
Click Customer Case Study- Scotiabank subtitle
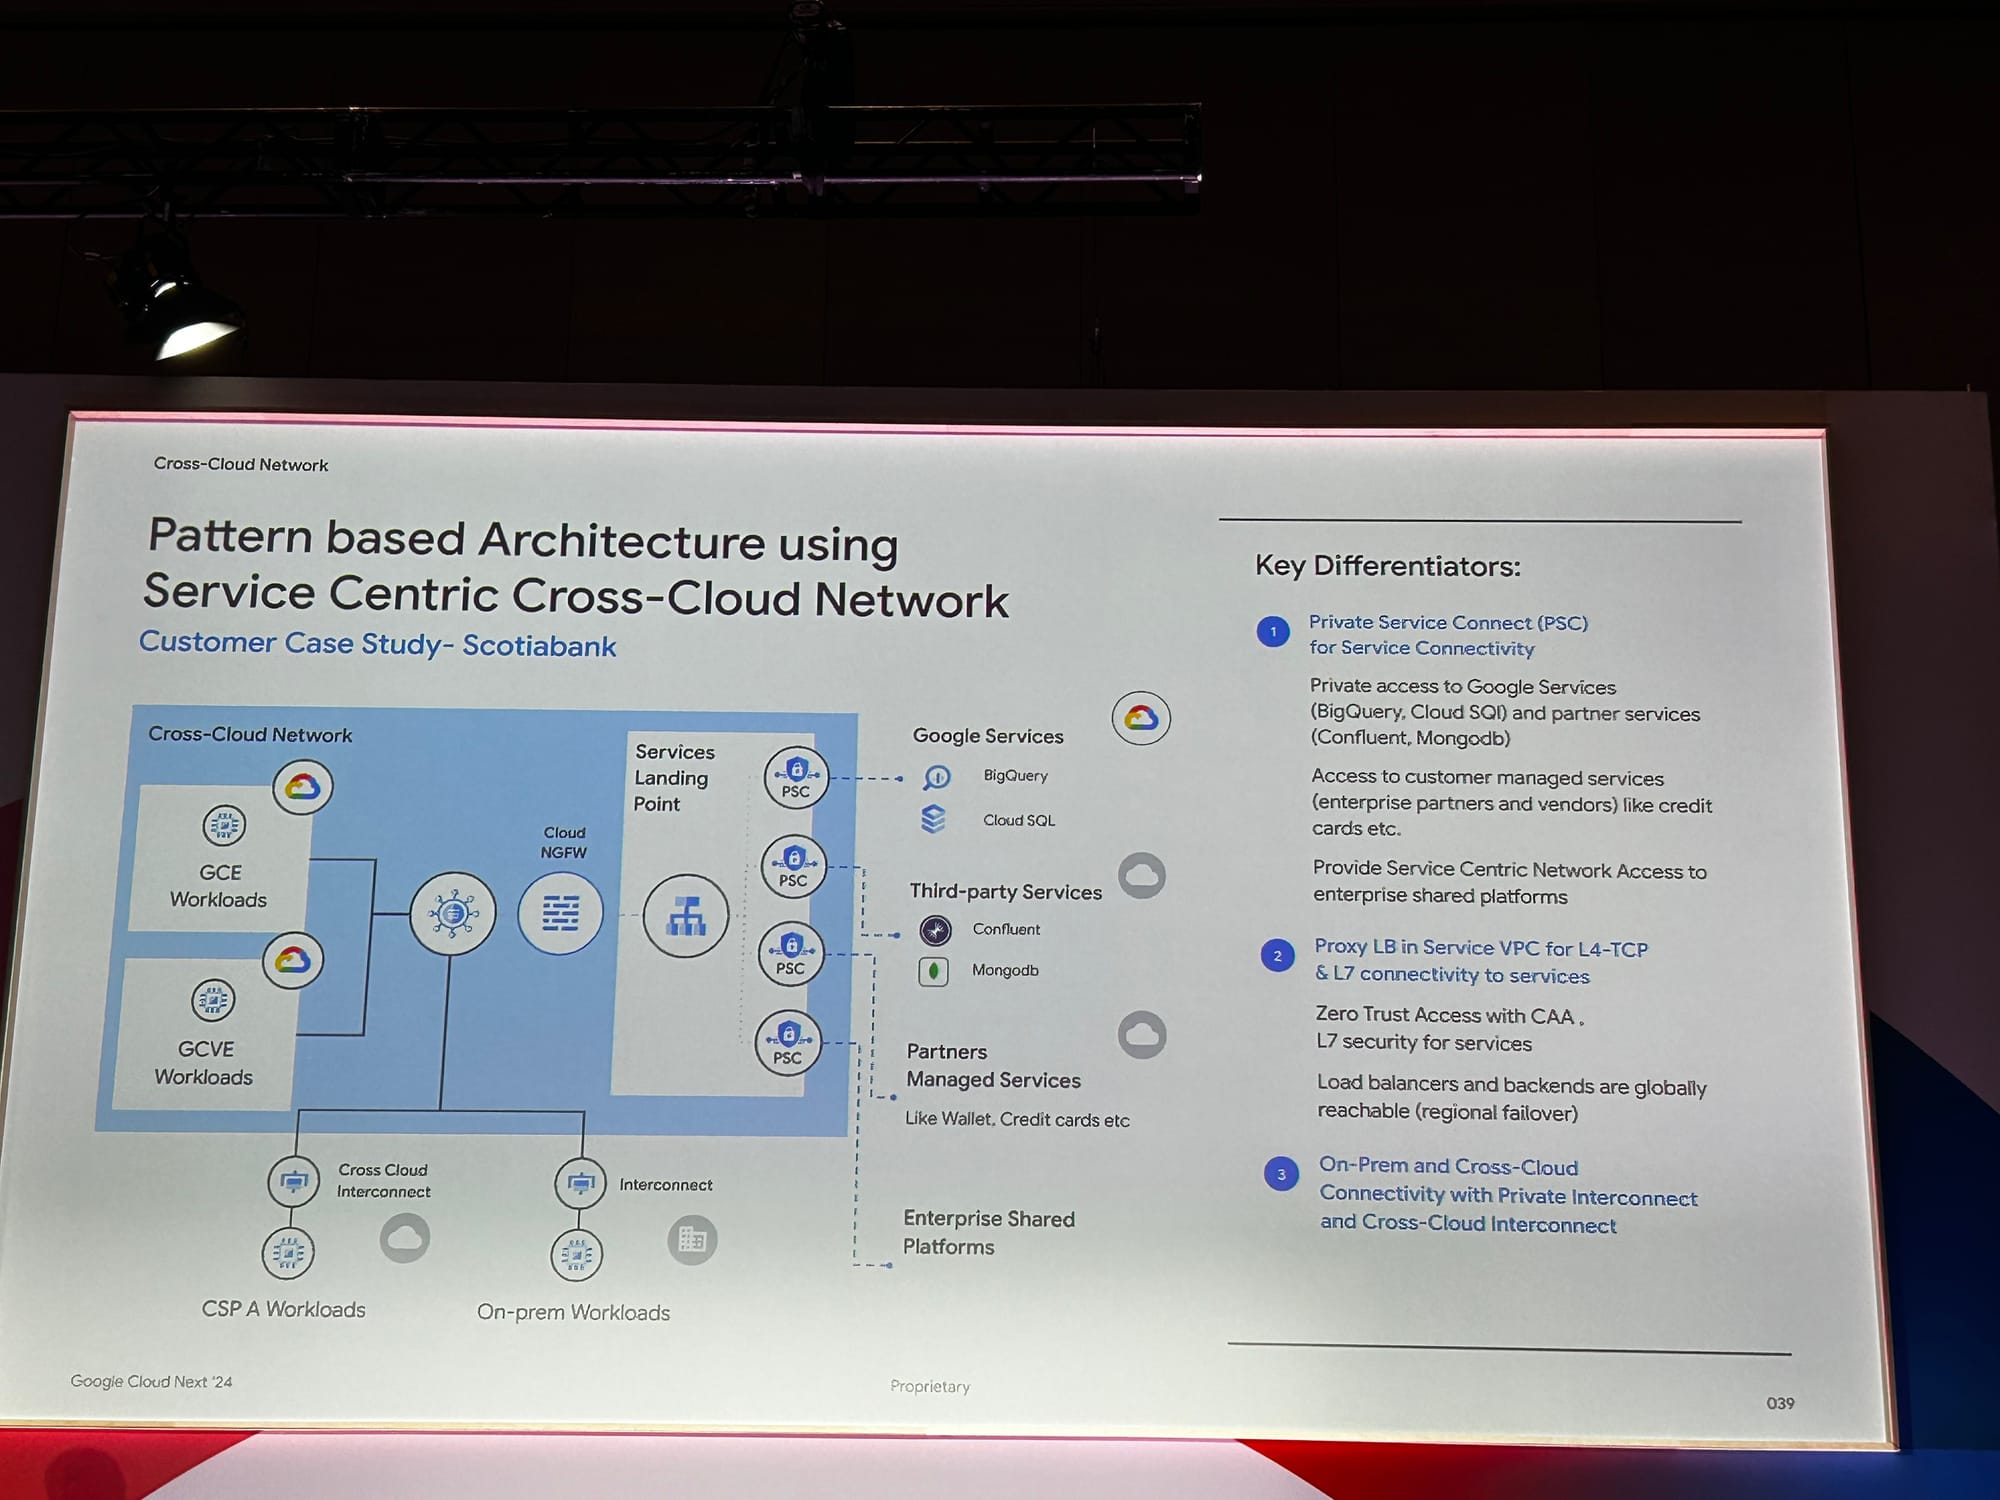[x=377, y=643]
